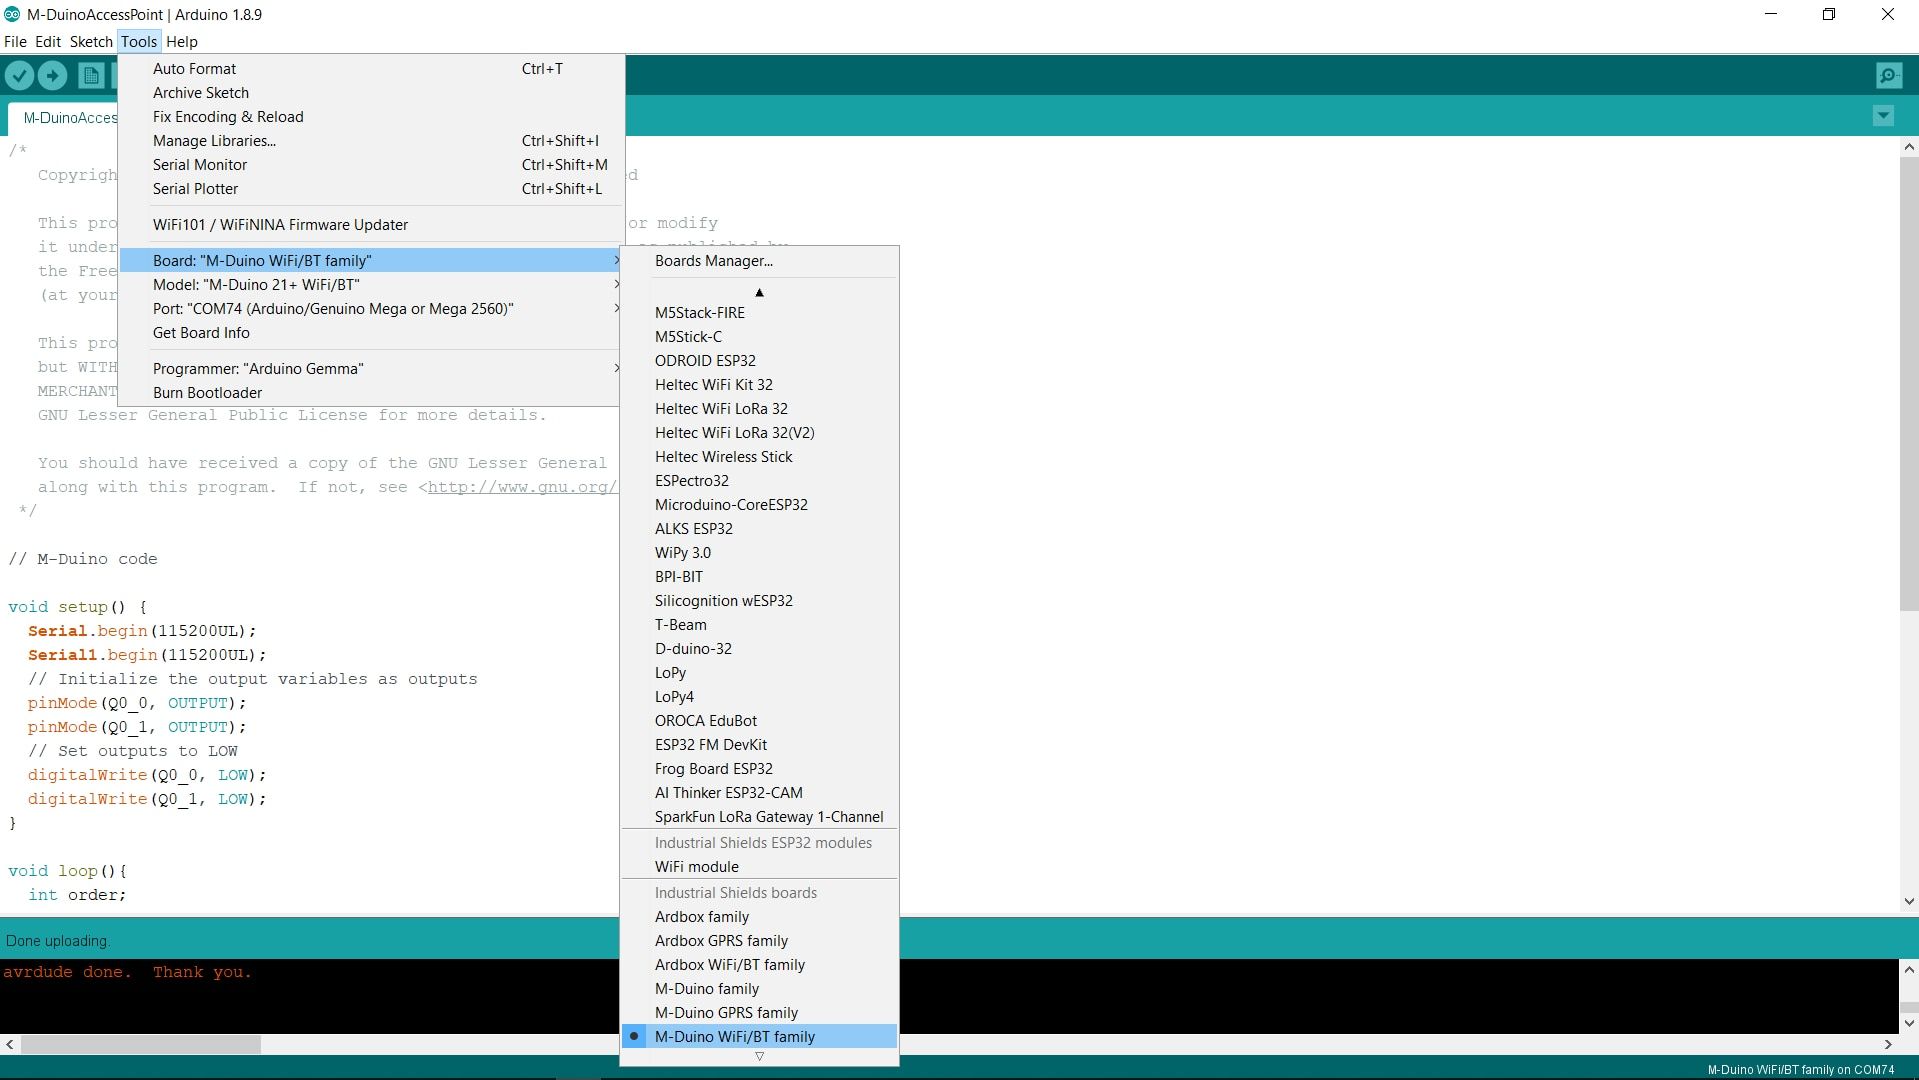Click Get Board Info
The height and width of the screenshot is (1080, 1919).
[x=371, y=333]
